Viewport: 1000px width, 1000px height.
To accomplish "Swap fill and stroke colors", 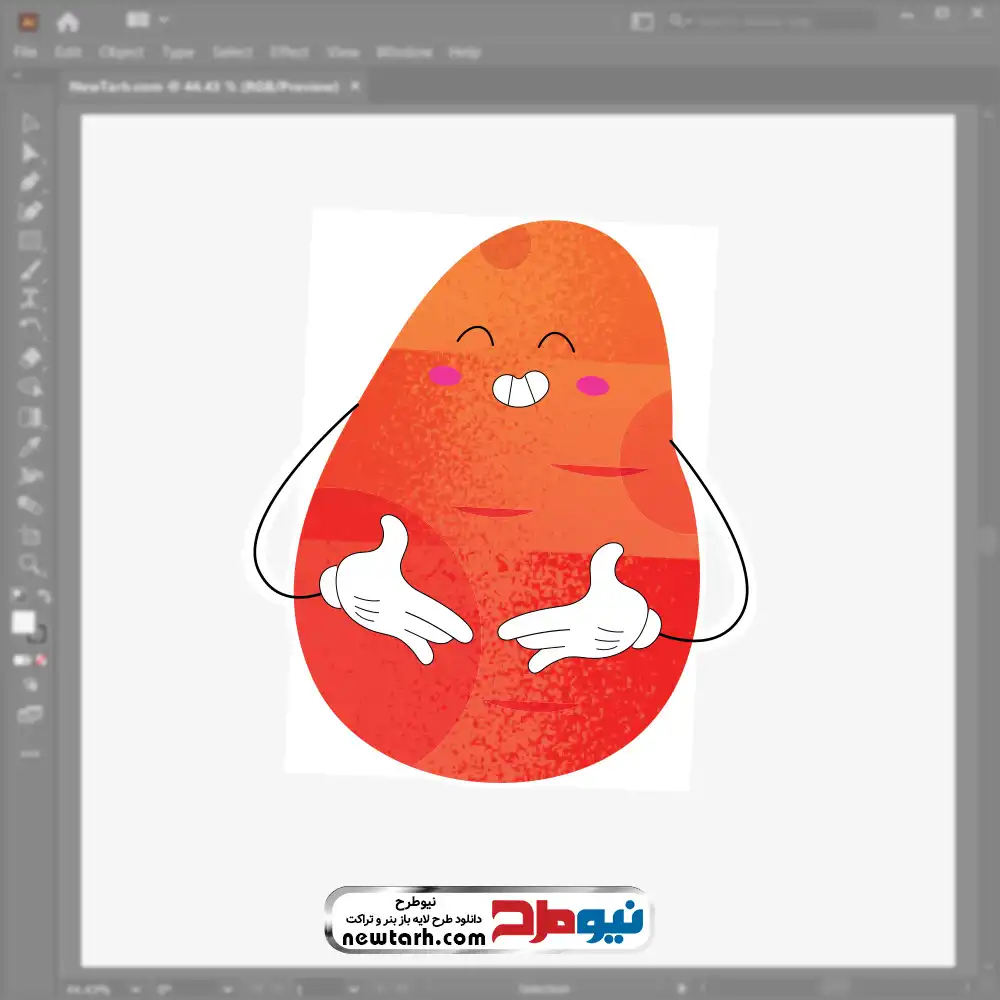I will coord(44,597).
